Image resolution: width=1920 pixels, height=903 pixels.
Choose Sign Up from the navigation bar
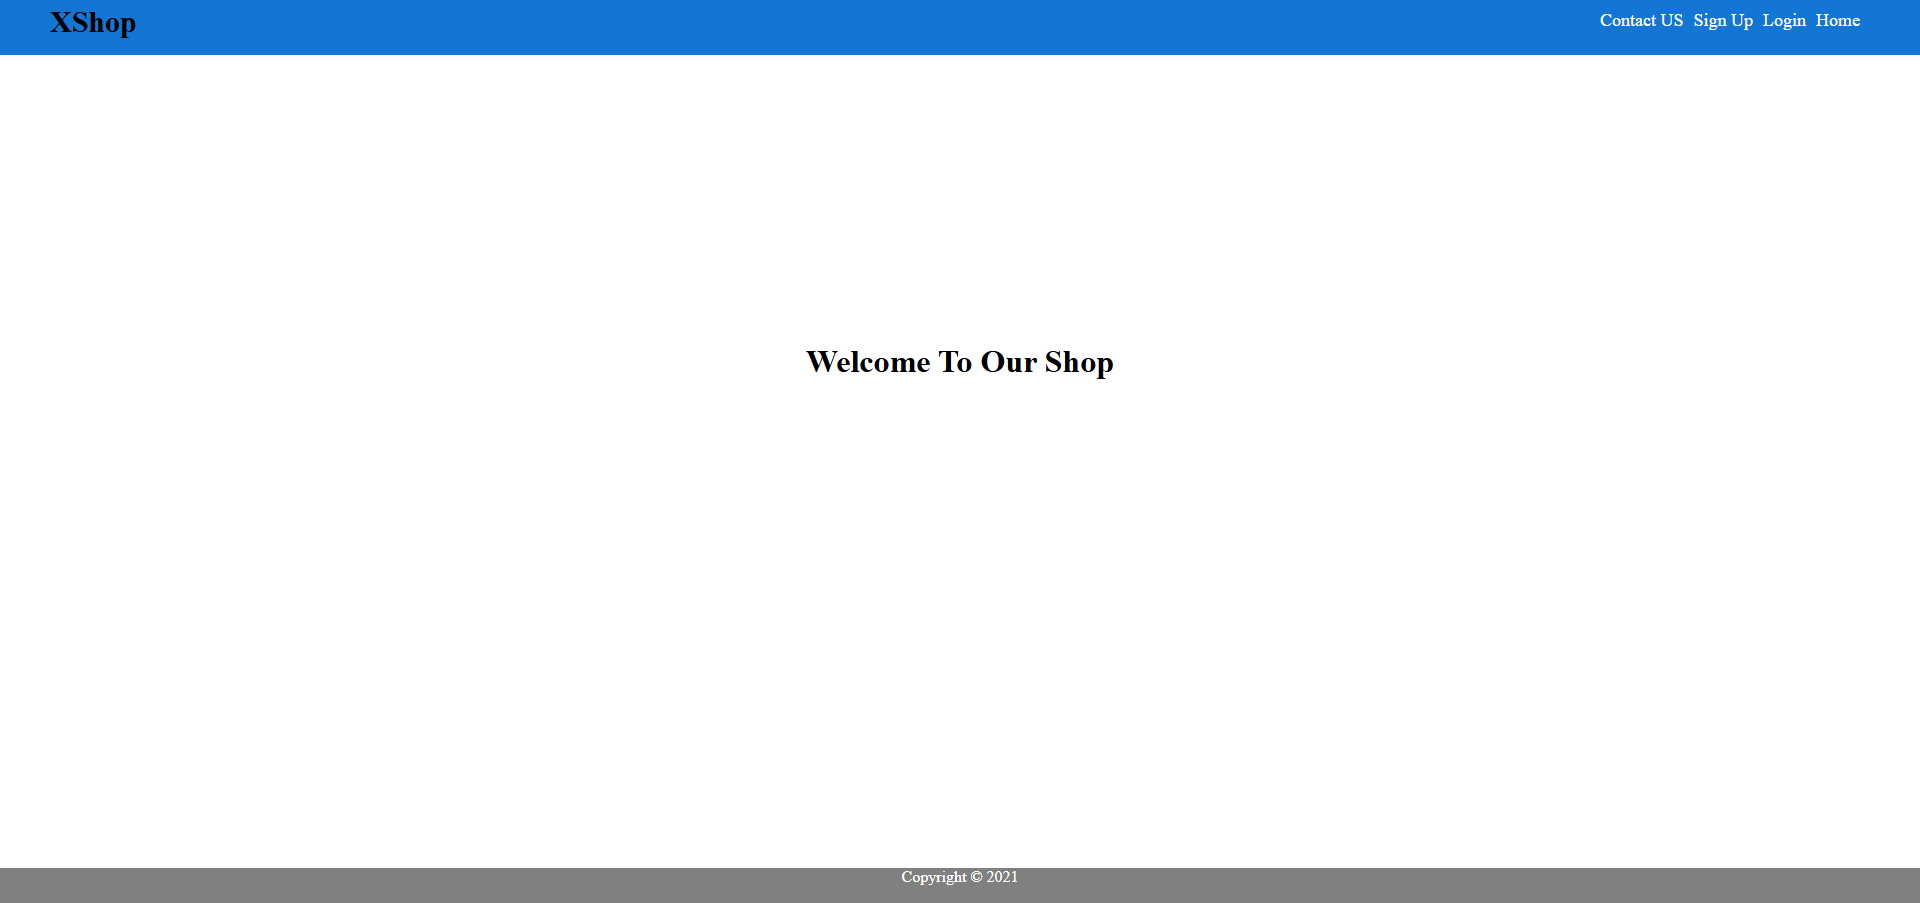[x=1723, y=20]
